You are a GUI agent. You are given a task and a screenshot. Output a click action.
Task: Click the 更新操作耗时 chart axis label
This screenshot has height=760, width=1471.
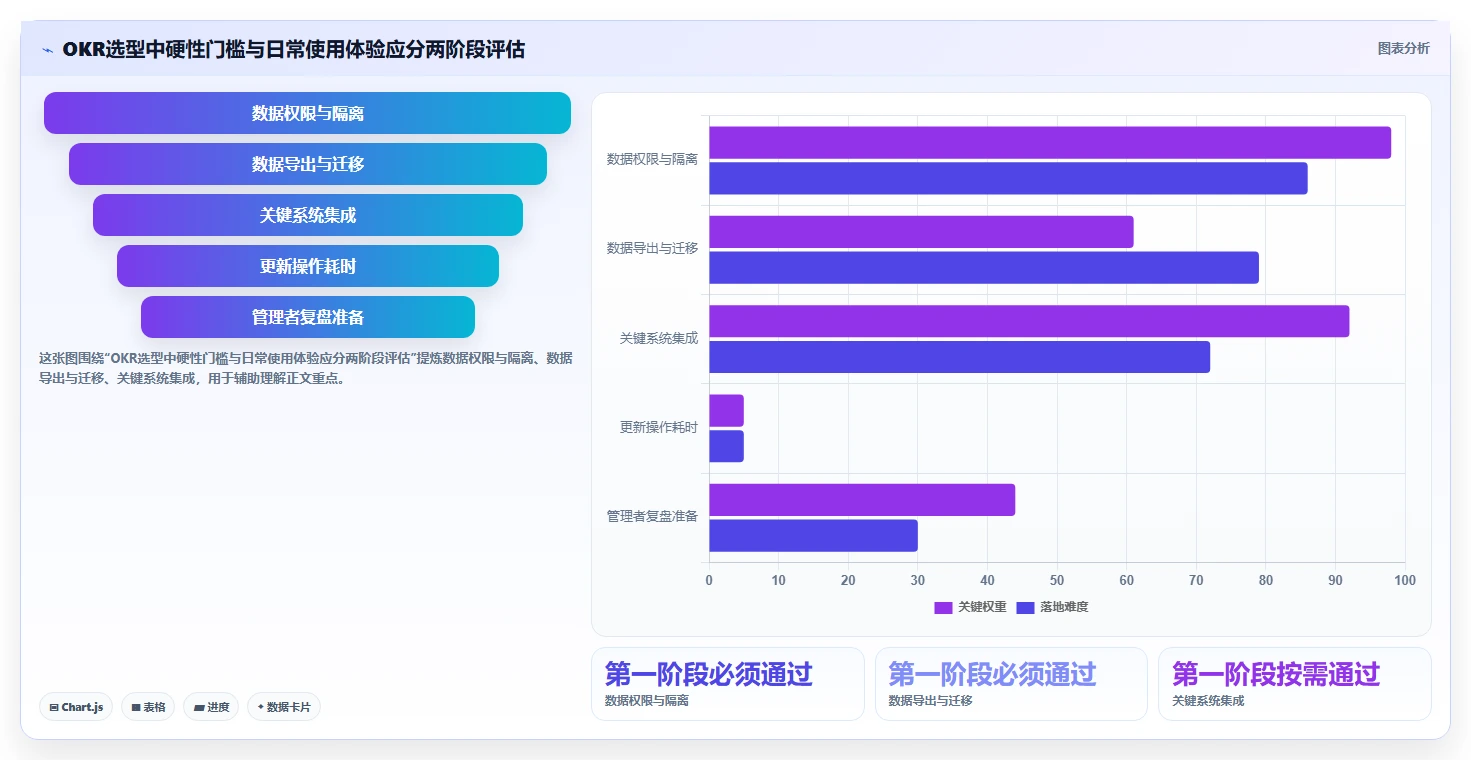(x=659, y=427)
